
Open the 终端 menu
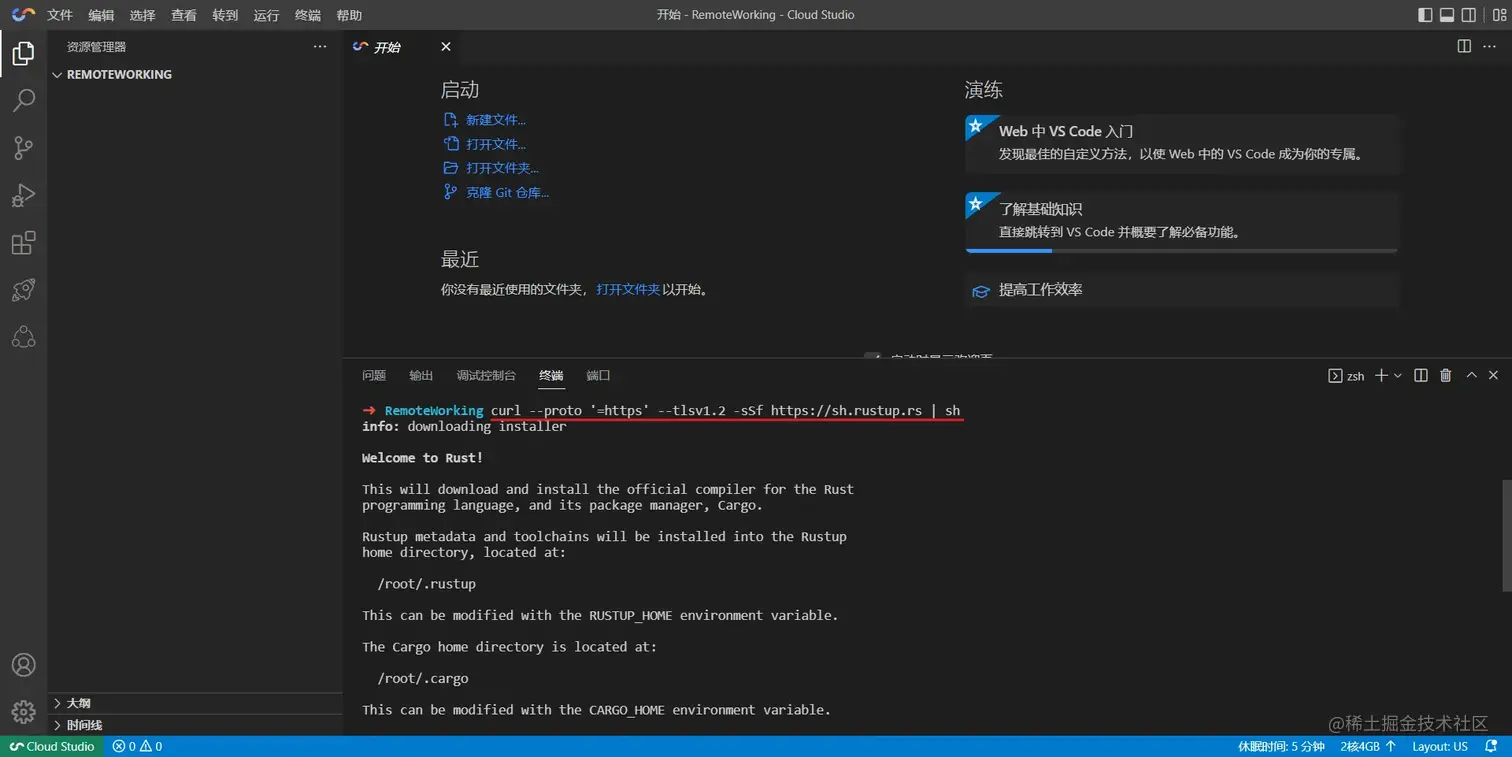click(x=308, y=15)
